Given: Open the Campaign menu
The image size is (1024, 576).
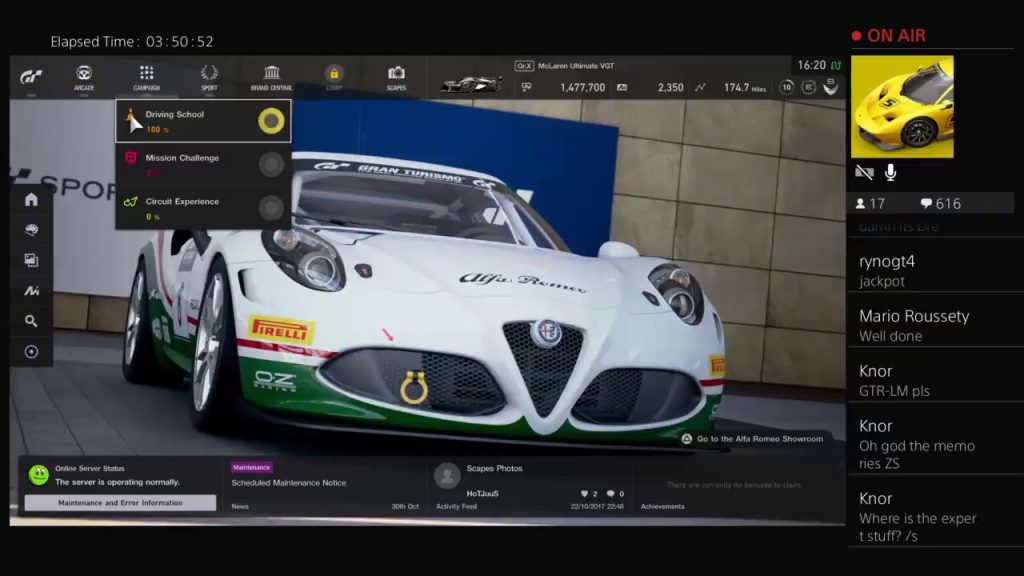Looking at the screenshot, I should 146,78.
